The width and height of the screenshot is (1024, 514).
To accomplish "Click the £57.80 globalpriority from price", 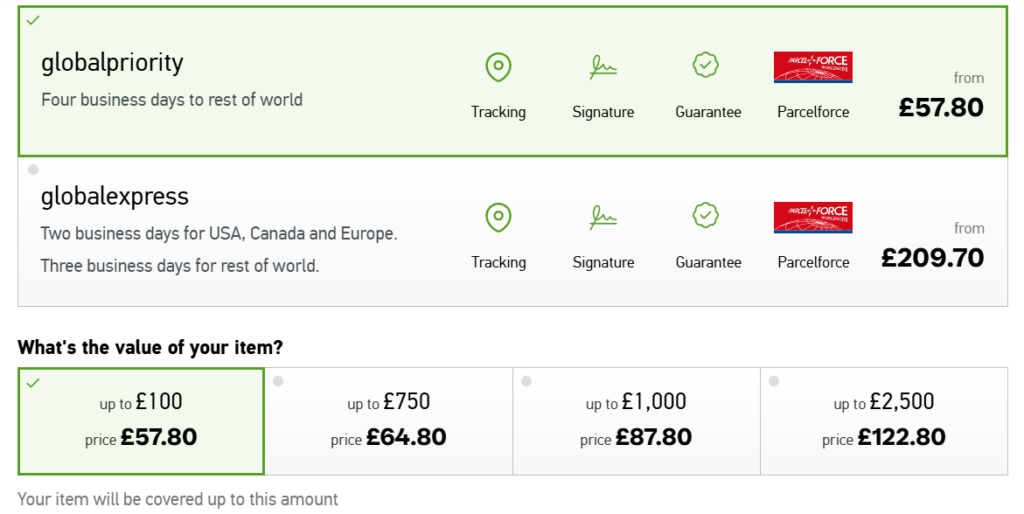I will click(x=941, y=107).
